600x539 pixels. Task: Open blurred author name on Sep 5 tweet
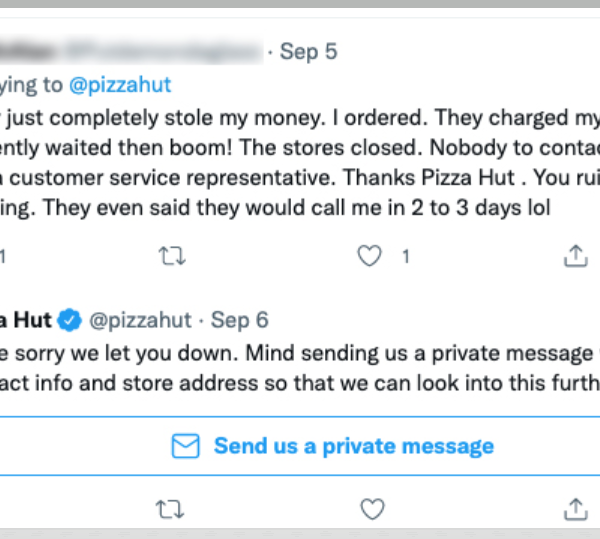(x=27, y=51)
